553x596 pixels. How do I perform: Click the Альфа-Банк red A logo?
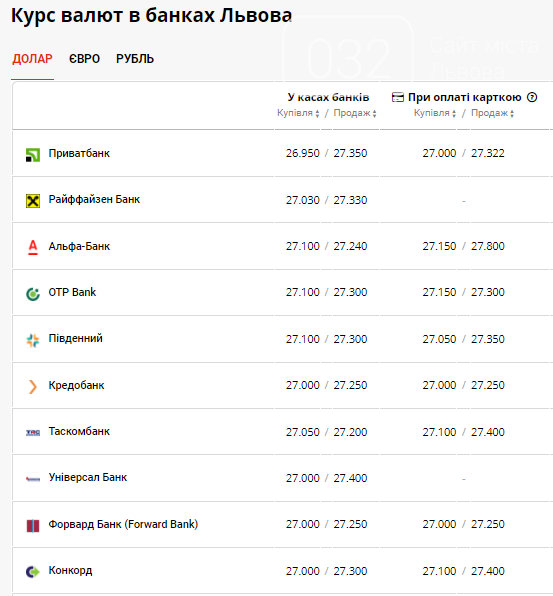(33, 247)
